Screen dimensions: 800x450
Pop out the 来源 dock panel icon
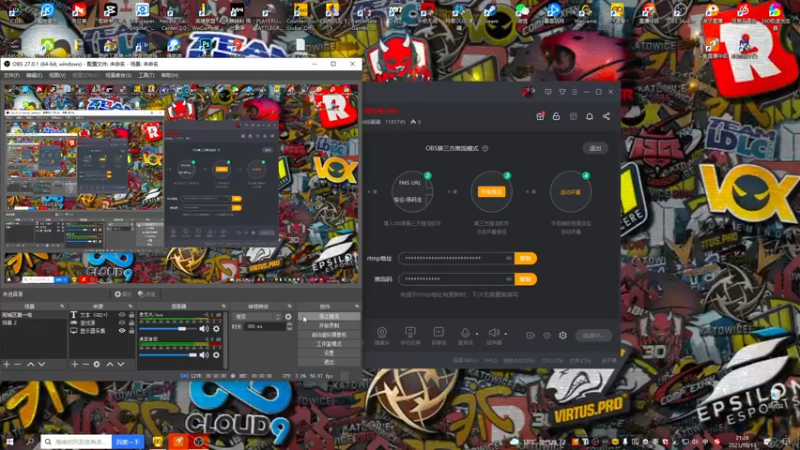[x=130, y=306]
